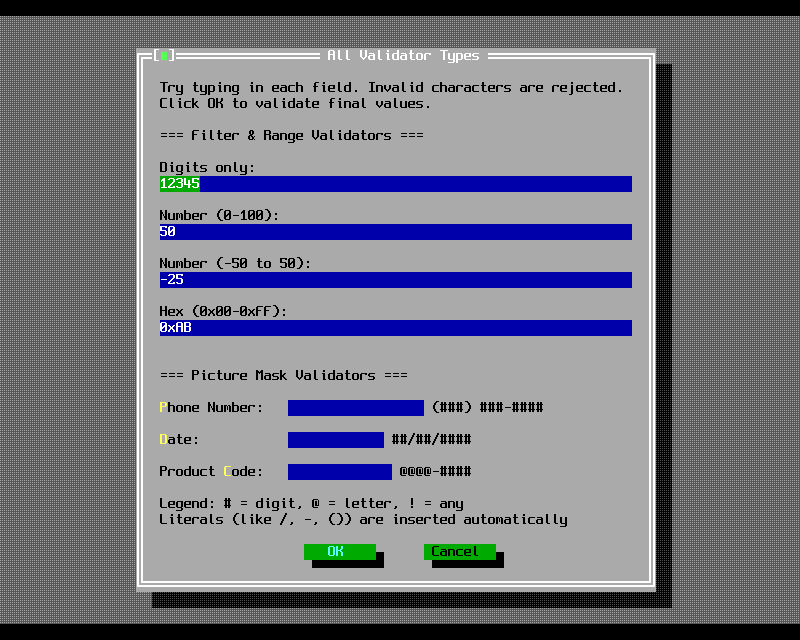The width and height of the screenshot is (800, 640).
Task: Click the Date label
Action: pyautogui.click(x=179, y=440)
